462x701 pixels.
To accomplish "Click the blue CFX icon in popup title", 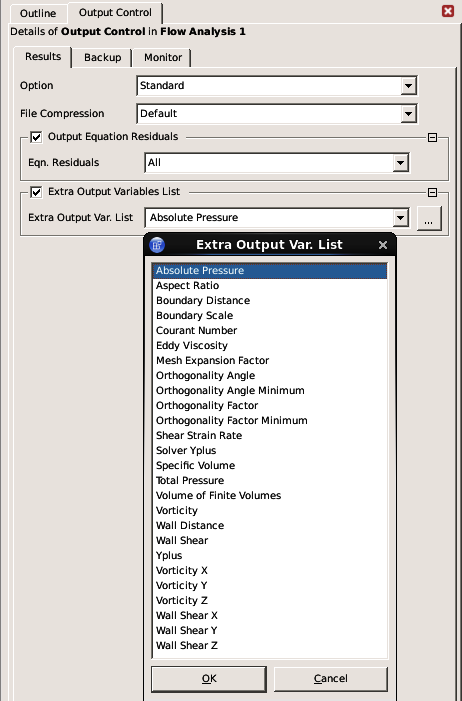I will click(x=157, y=245).
